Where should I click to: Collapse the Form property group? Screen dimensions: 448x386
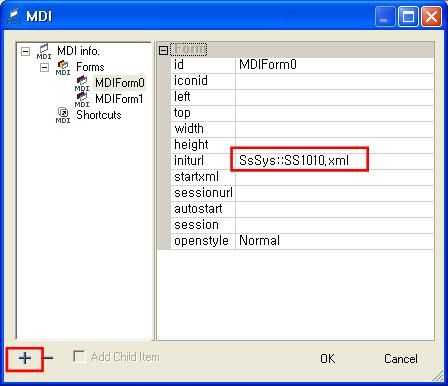(x=163, y=51)
